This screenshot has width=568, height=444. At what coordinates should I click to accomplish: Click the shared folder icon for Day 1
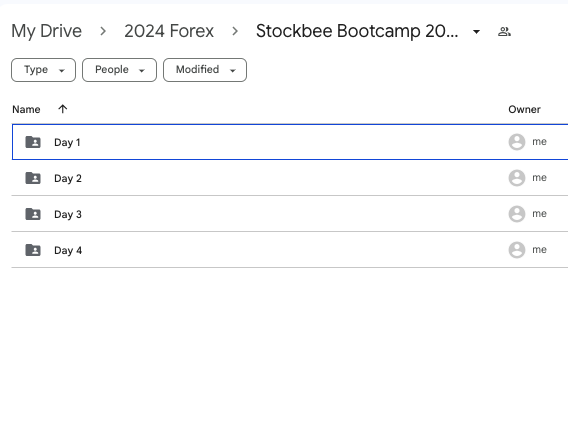[33, 142]
